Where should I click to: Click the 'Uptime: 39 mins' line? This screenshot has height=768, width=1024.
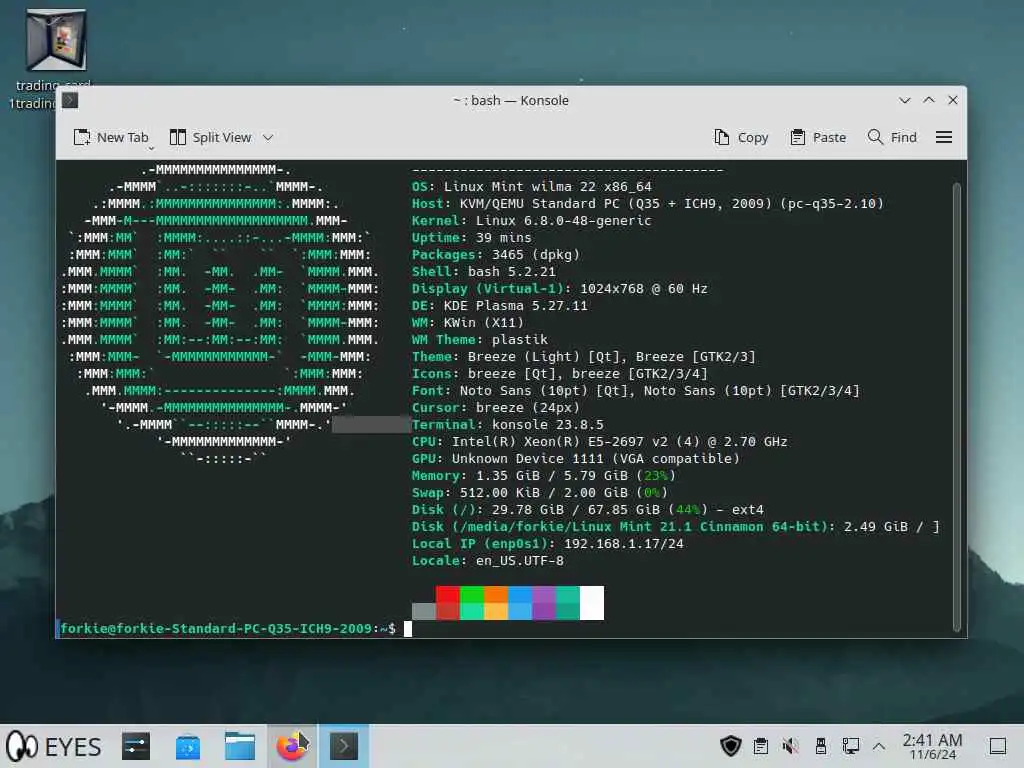click(472, 238)
